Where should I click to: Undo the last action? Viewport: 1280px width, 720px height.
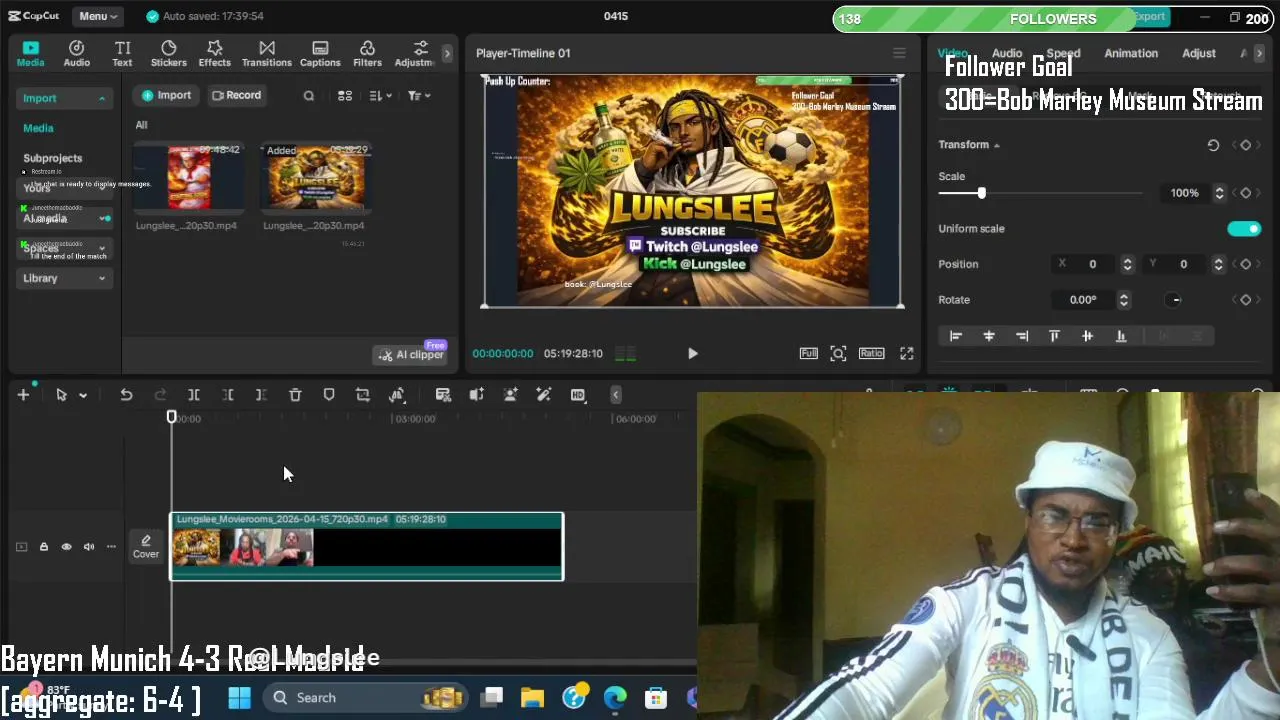126,395
